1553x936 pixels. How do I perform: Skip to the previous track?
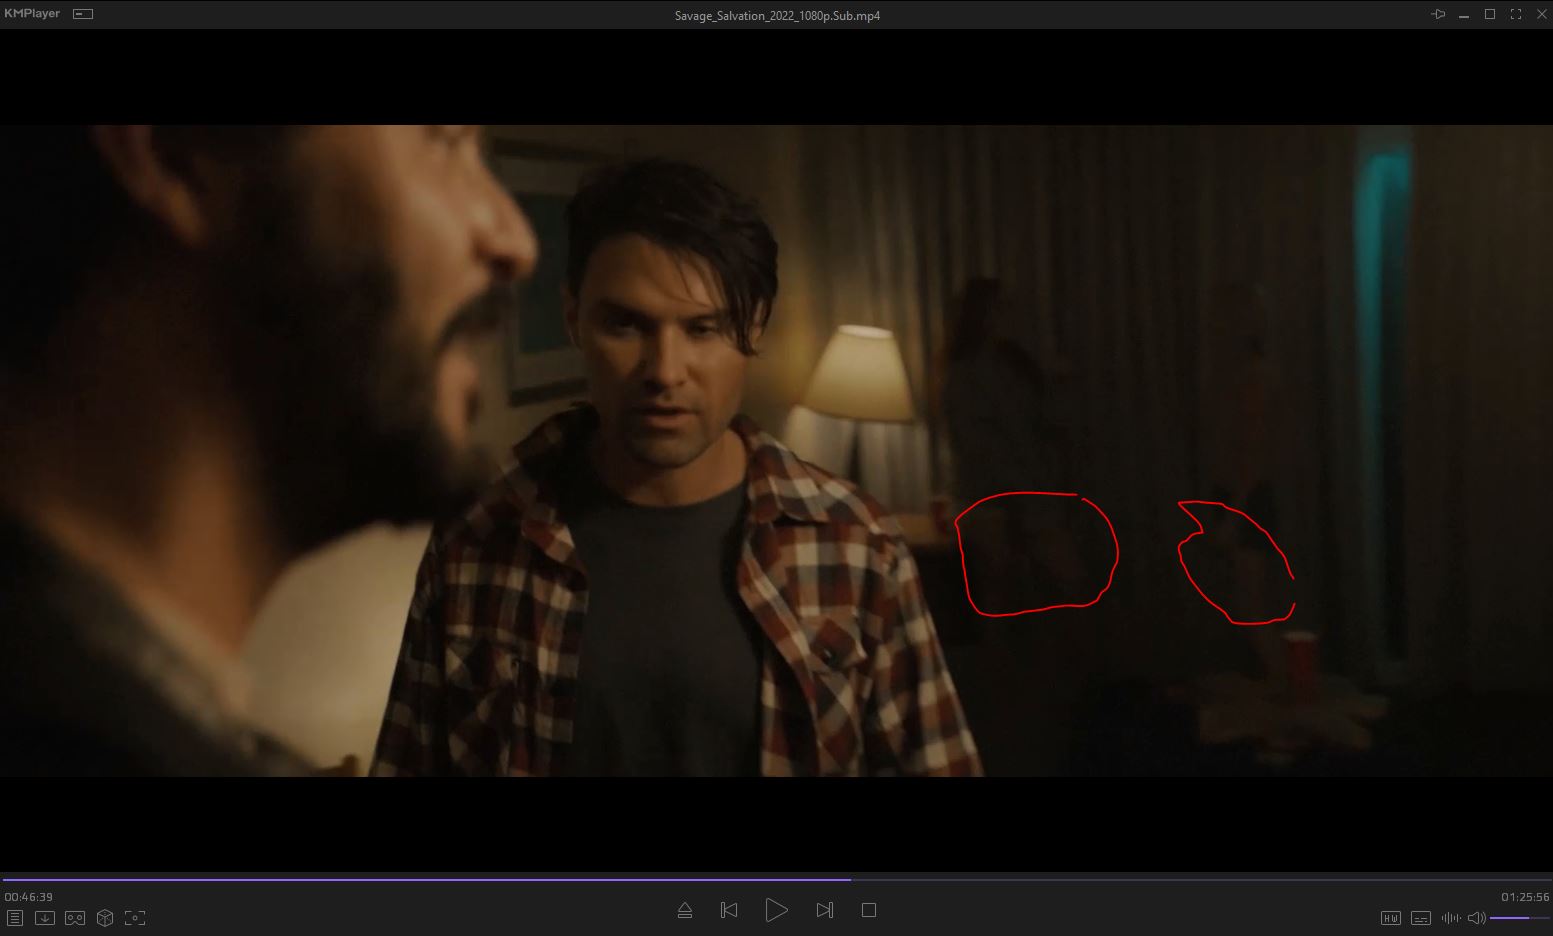pos(729,910)
